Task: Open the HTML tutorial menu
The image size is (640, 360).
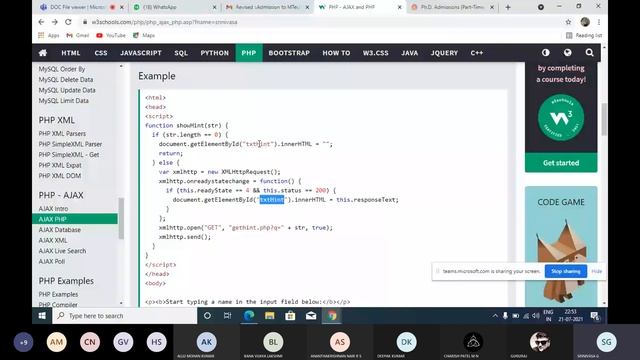Action: click(x=71, y=53)
